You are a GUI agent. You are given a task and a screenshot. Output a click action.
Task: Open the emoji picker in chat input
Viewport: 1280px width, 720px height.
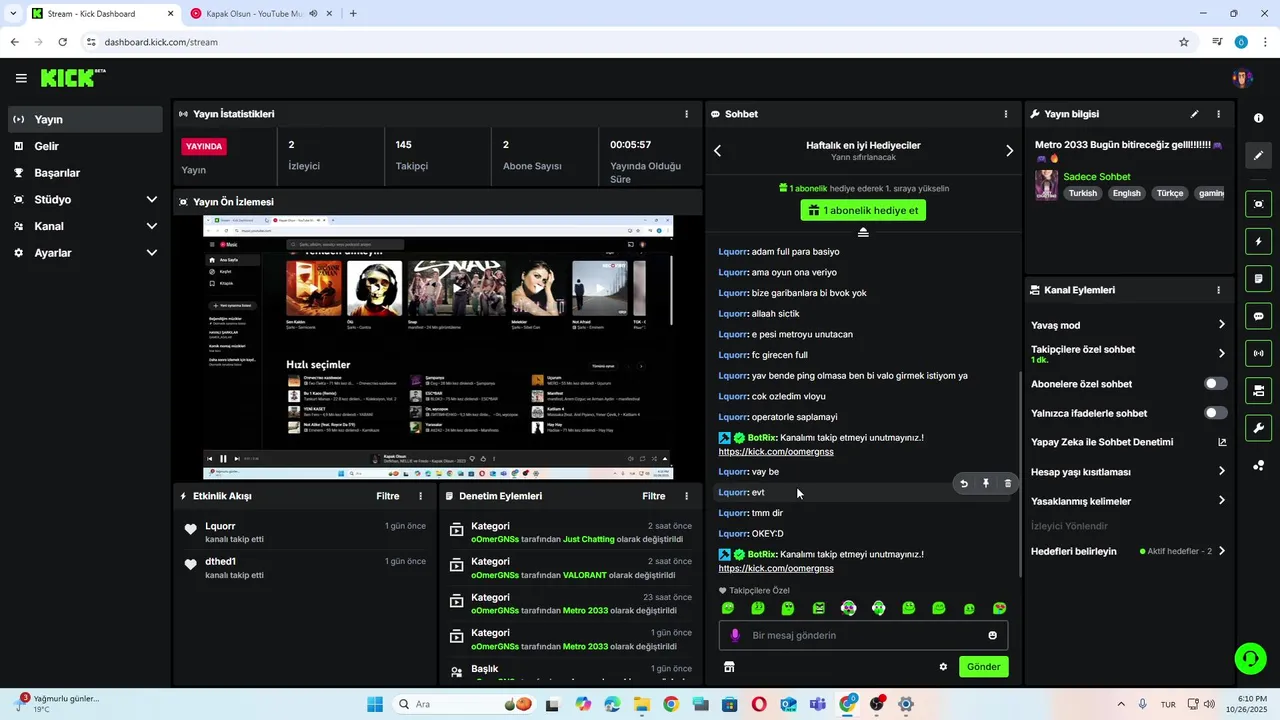click(x=992, y=635)
